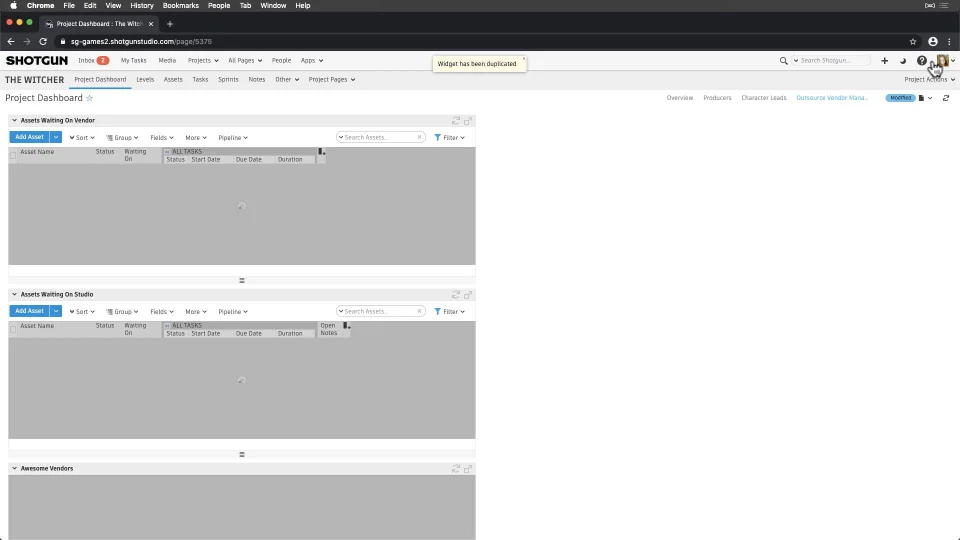Open the Character Leads page link

[763, 98]
